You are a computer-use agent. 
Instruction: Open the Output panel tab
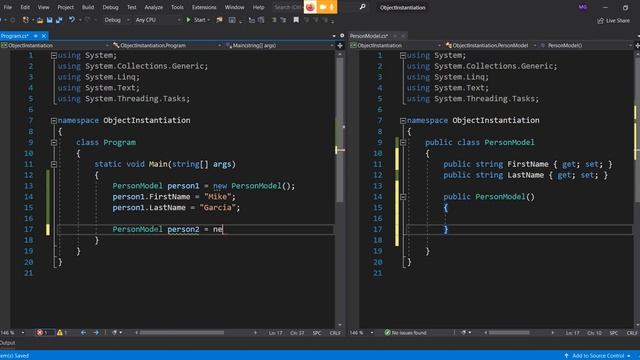(x=7, y=343)
